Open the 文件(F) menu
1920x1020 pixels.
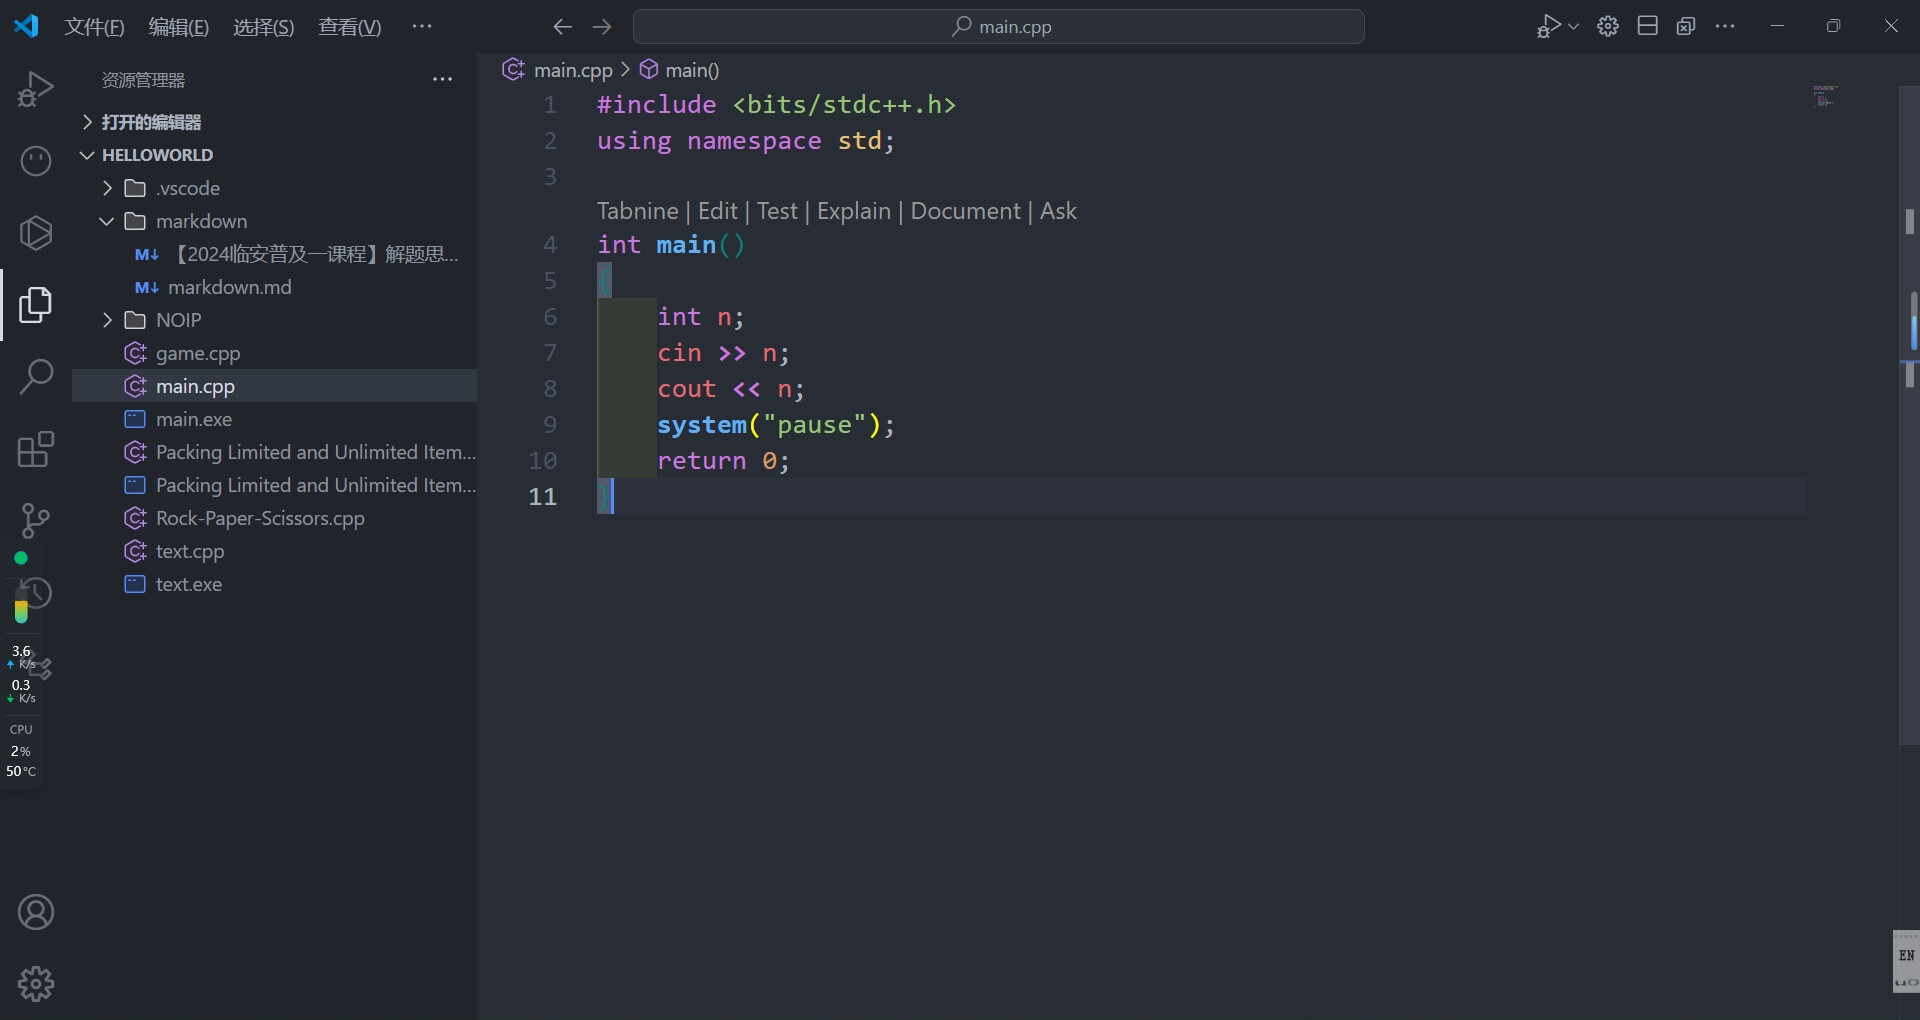[x=94, y=27]
